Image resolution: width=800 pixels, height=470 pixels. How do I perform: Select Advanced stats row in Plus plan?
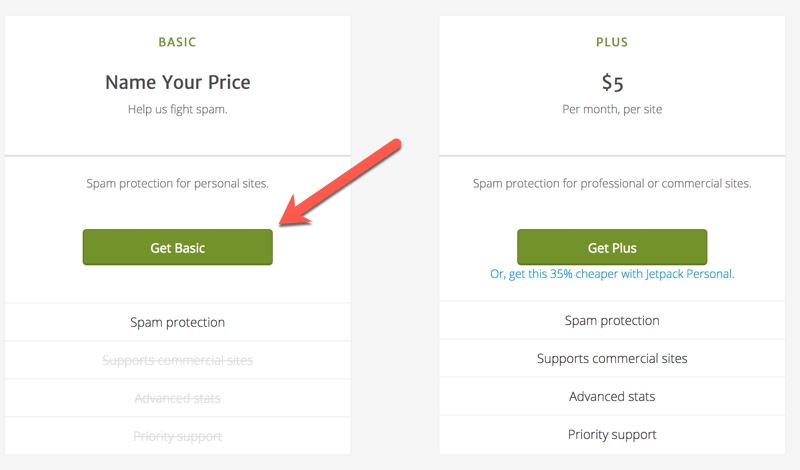click(611, 396)
